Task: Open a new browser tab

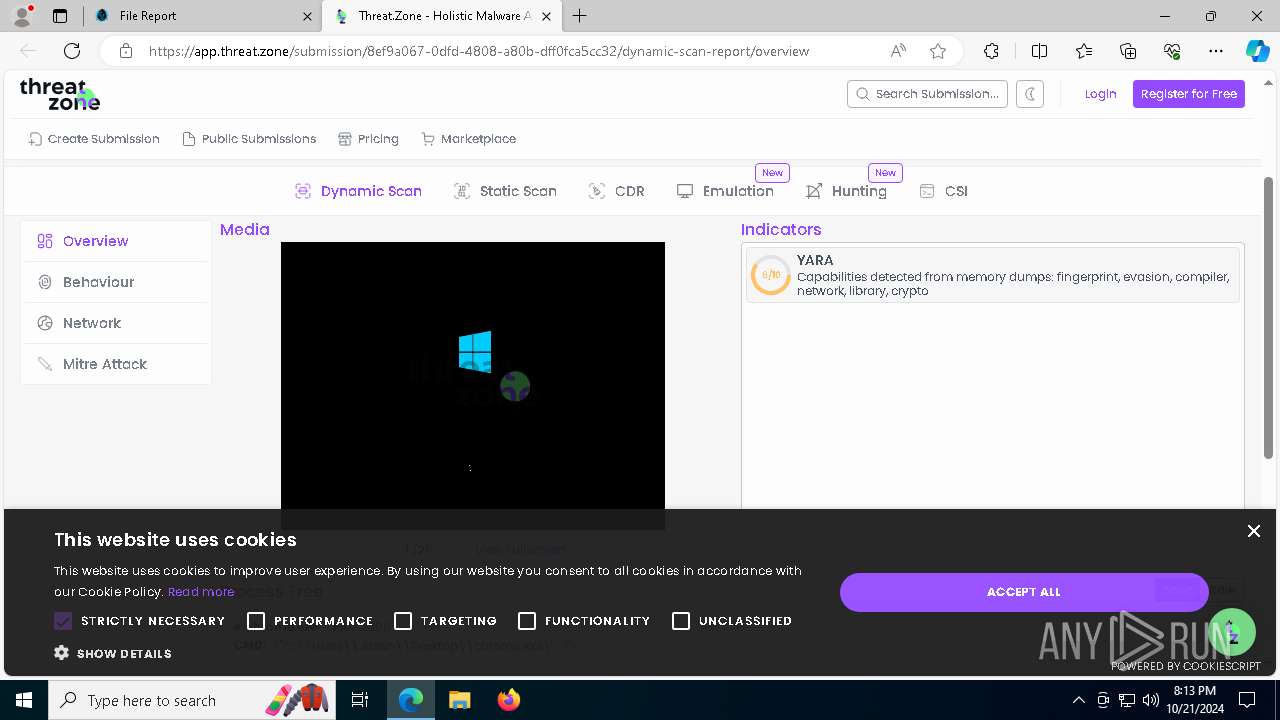Action: click(x=580, y=16)
